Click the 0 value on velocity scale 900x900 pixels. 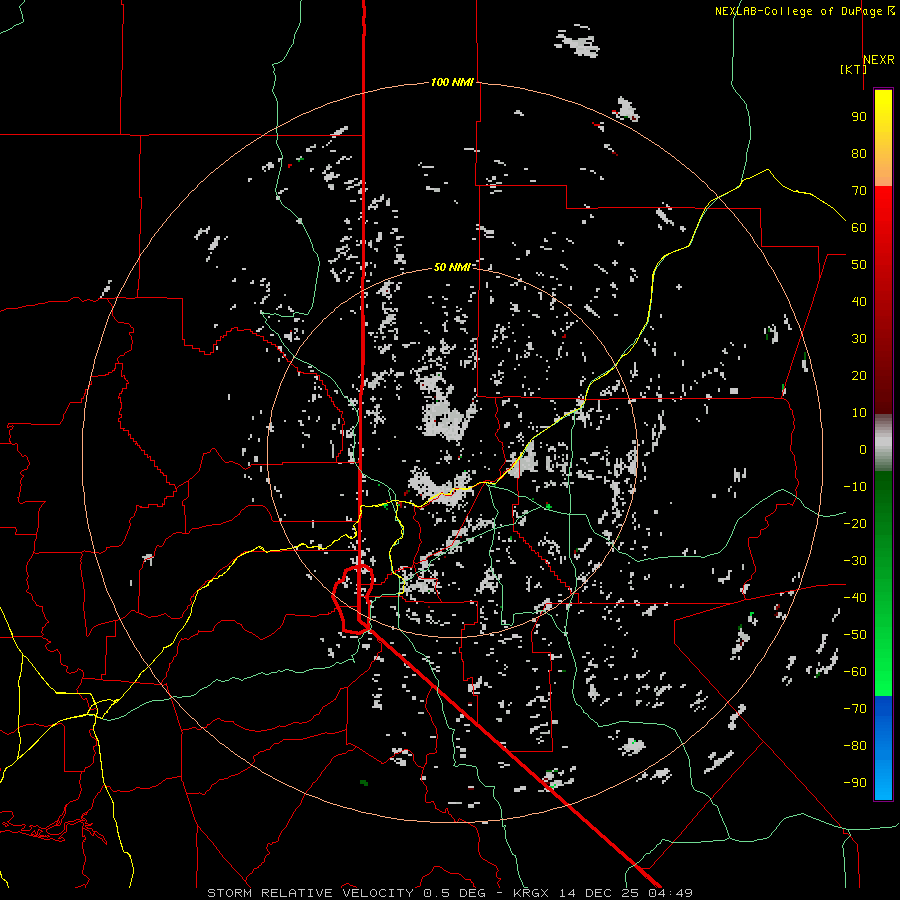point(863,450)
